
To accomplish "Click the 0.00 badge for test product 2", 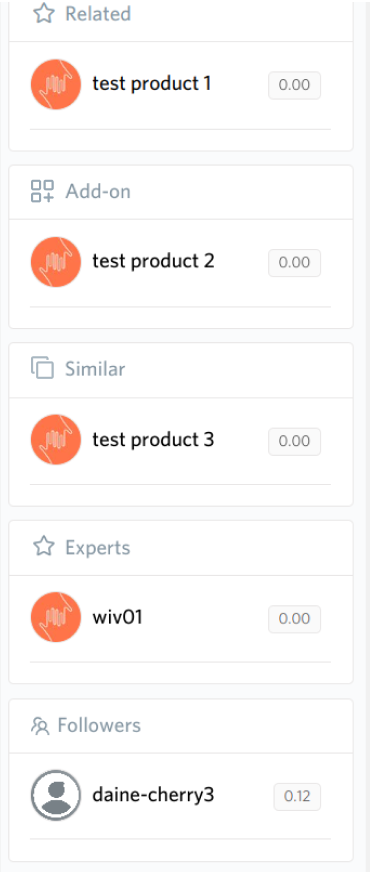I will tap(294, 262).
